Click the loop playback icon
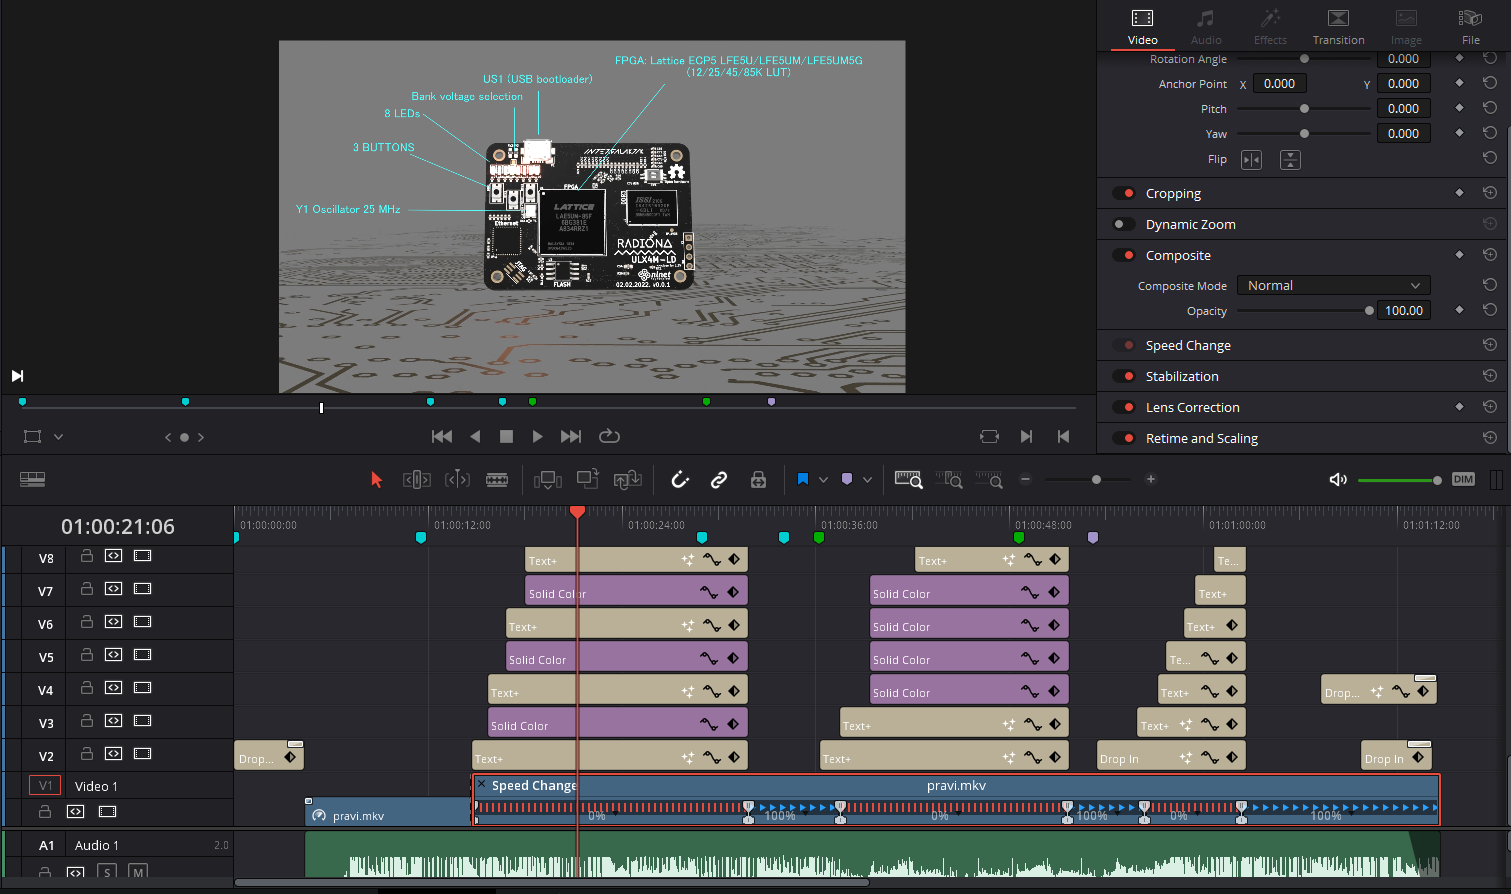Image resolution: width=1511 pixels, height=894 pixels. (x=609, y=436)
